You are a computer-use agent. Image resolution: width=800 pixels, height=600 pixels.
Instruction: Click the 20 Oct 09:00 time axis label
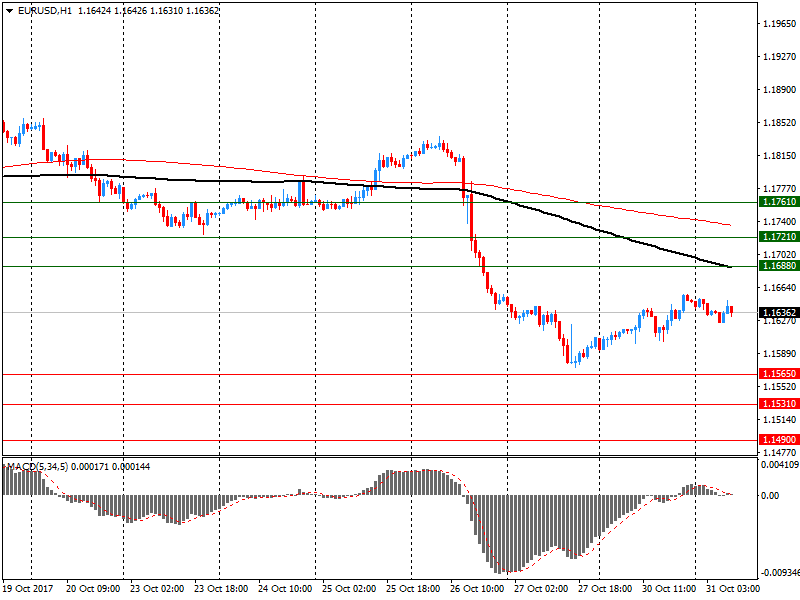(93, 589)
